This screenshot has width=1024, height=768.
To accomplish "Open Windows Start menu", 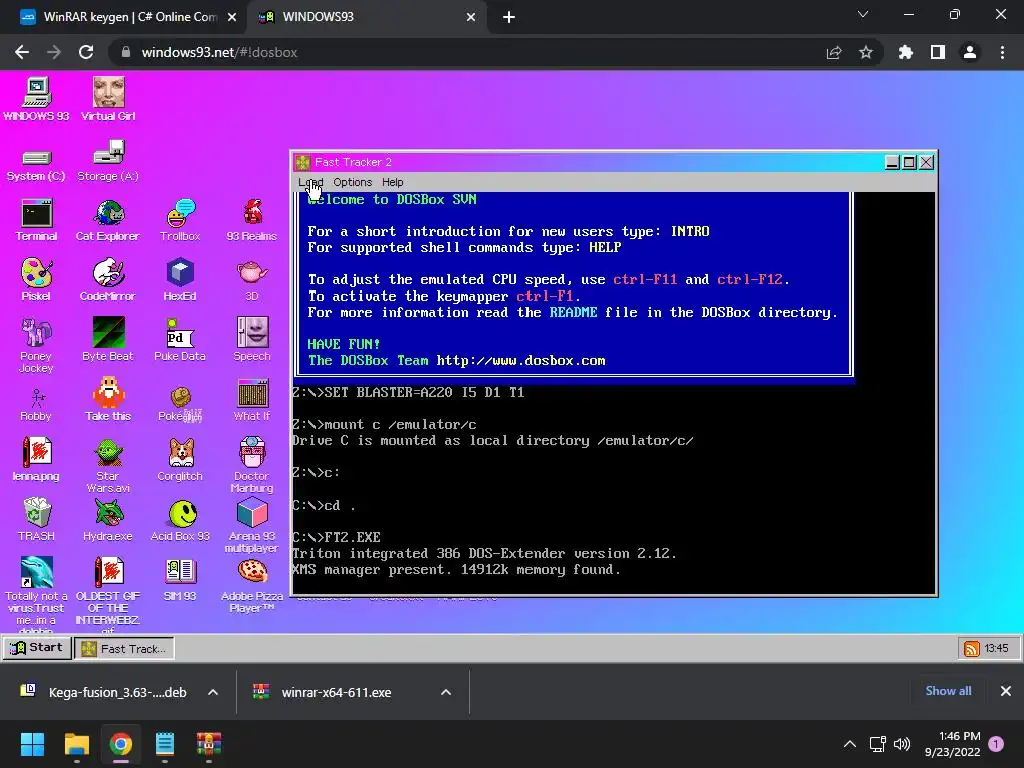I will click(33, 744).
